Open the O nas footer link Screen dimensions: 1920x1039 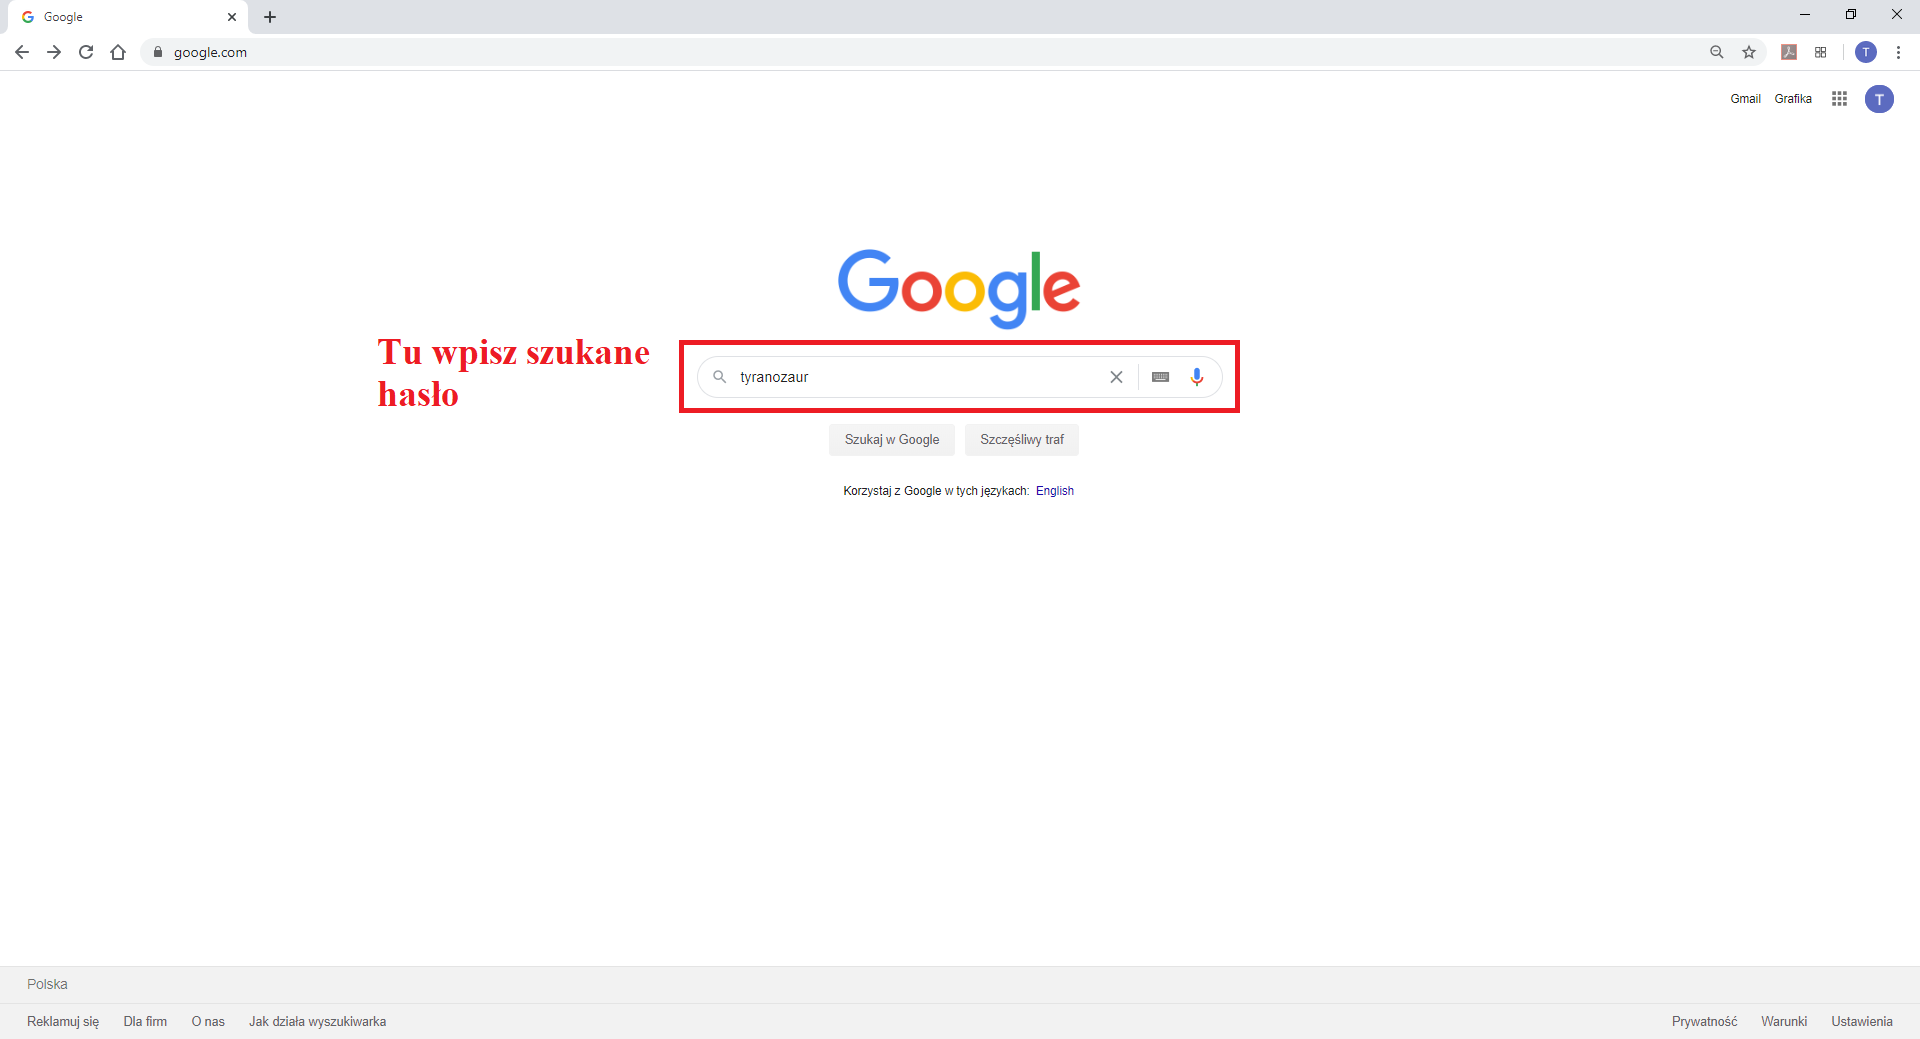click(x=208, y=1022)
